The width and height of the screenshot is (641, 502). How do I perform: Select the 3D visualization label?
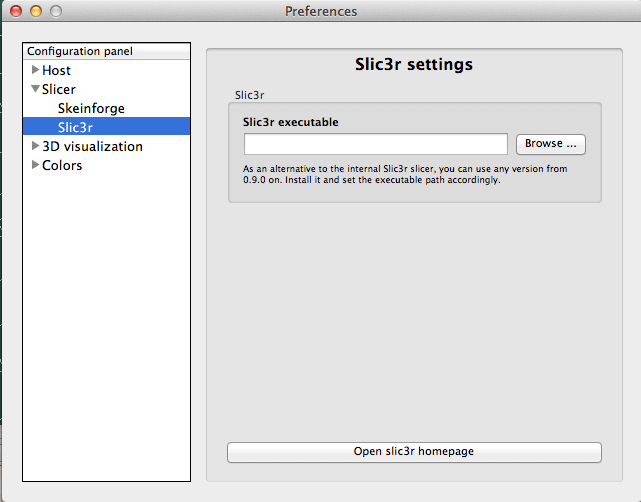92,146
